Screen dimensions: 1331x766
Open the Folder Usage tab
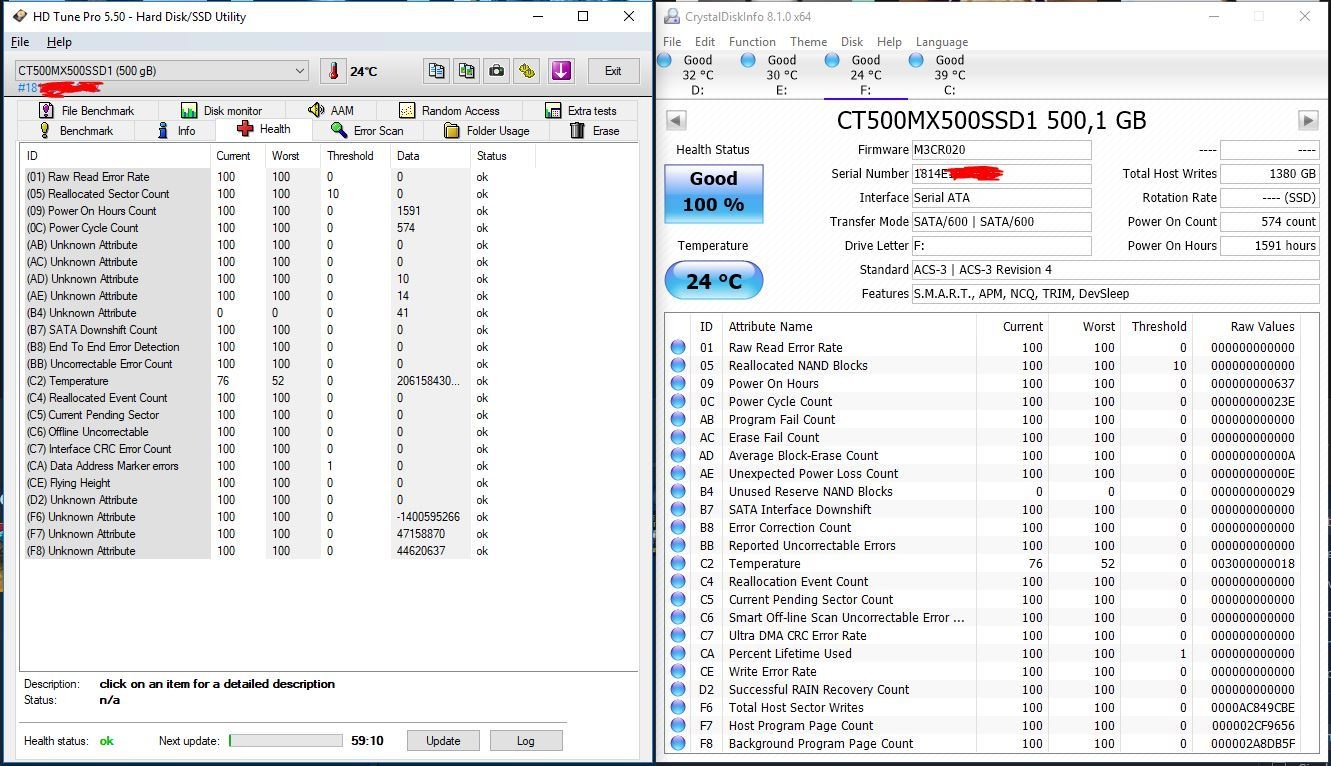pos(487,131)
